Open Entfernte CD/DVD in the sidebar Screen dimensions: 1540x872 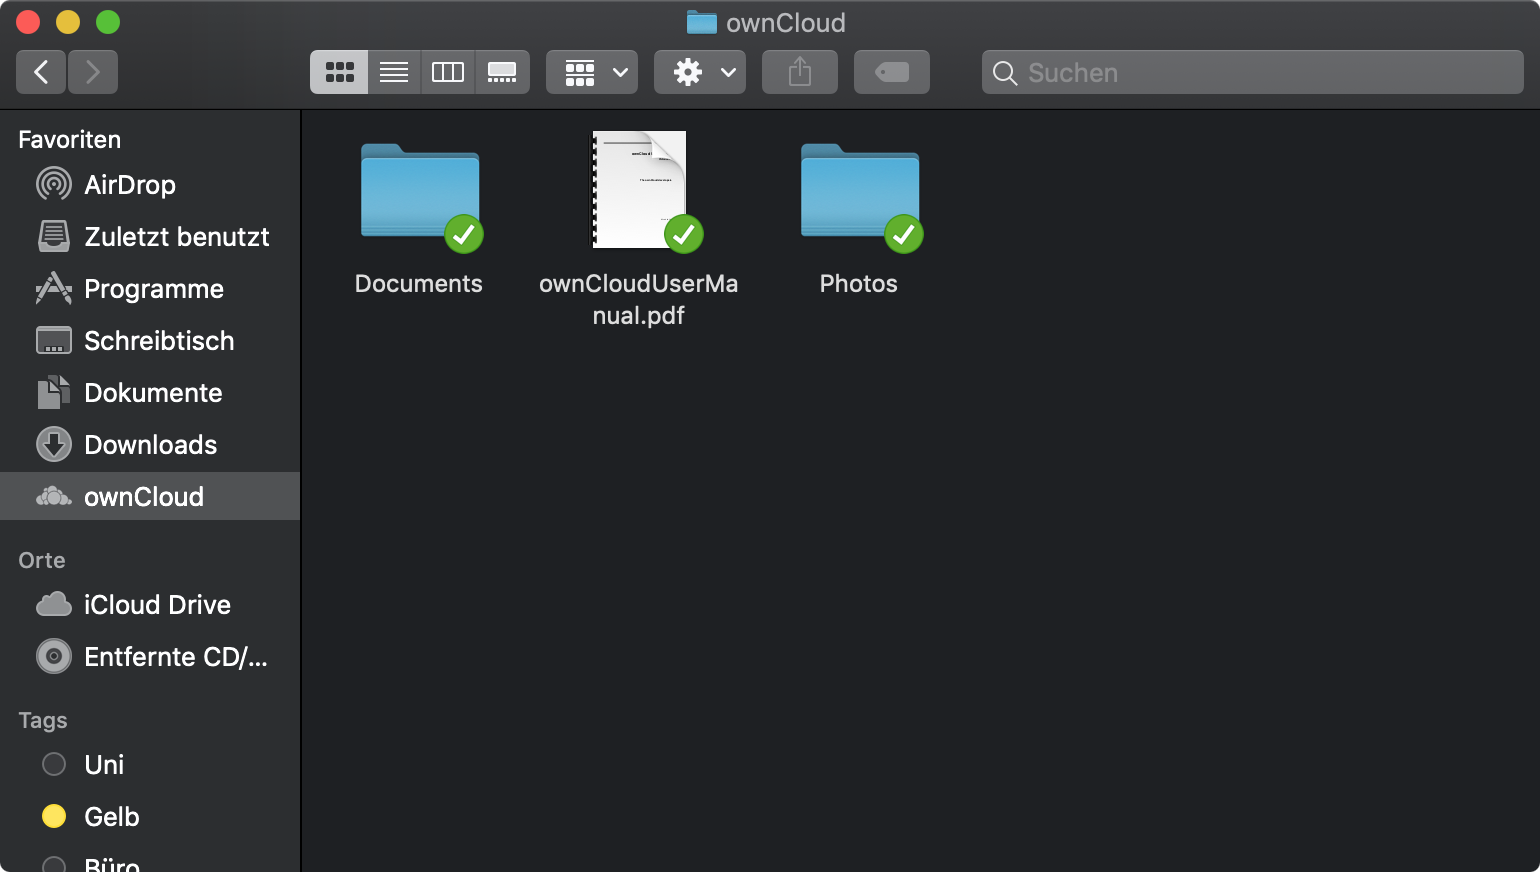click(x=150, y=657)
